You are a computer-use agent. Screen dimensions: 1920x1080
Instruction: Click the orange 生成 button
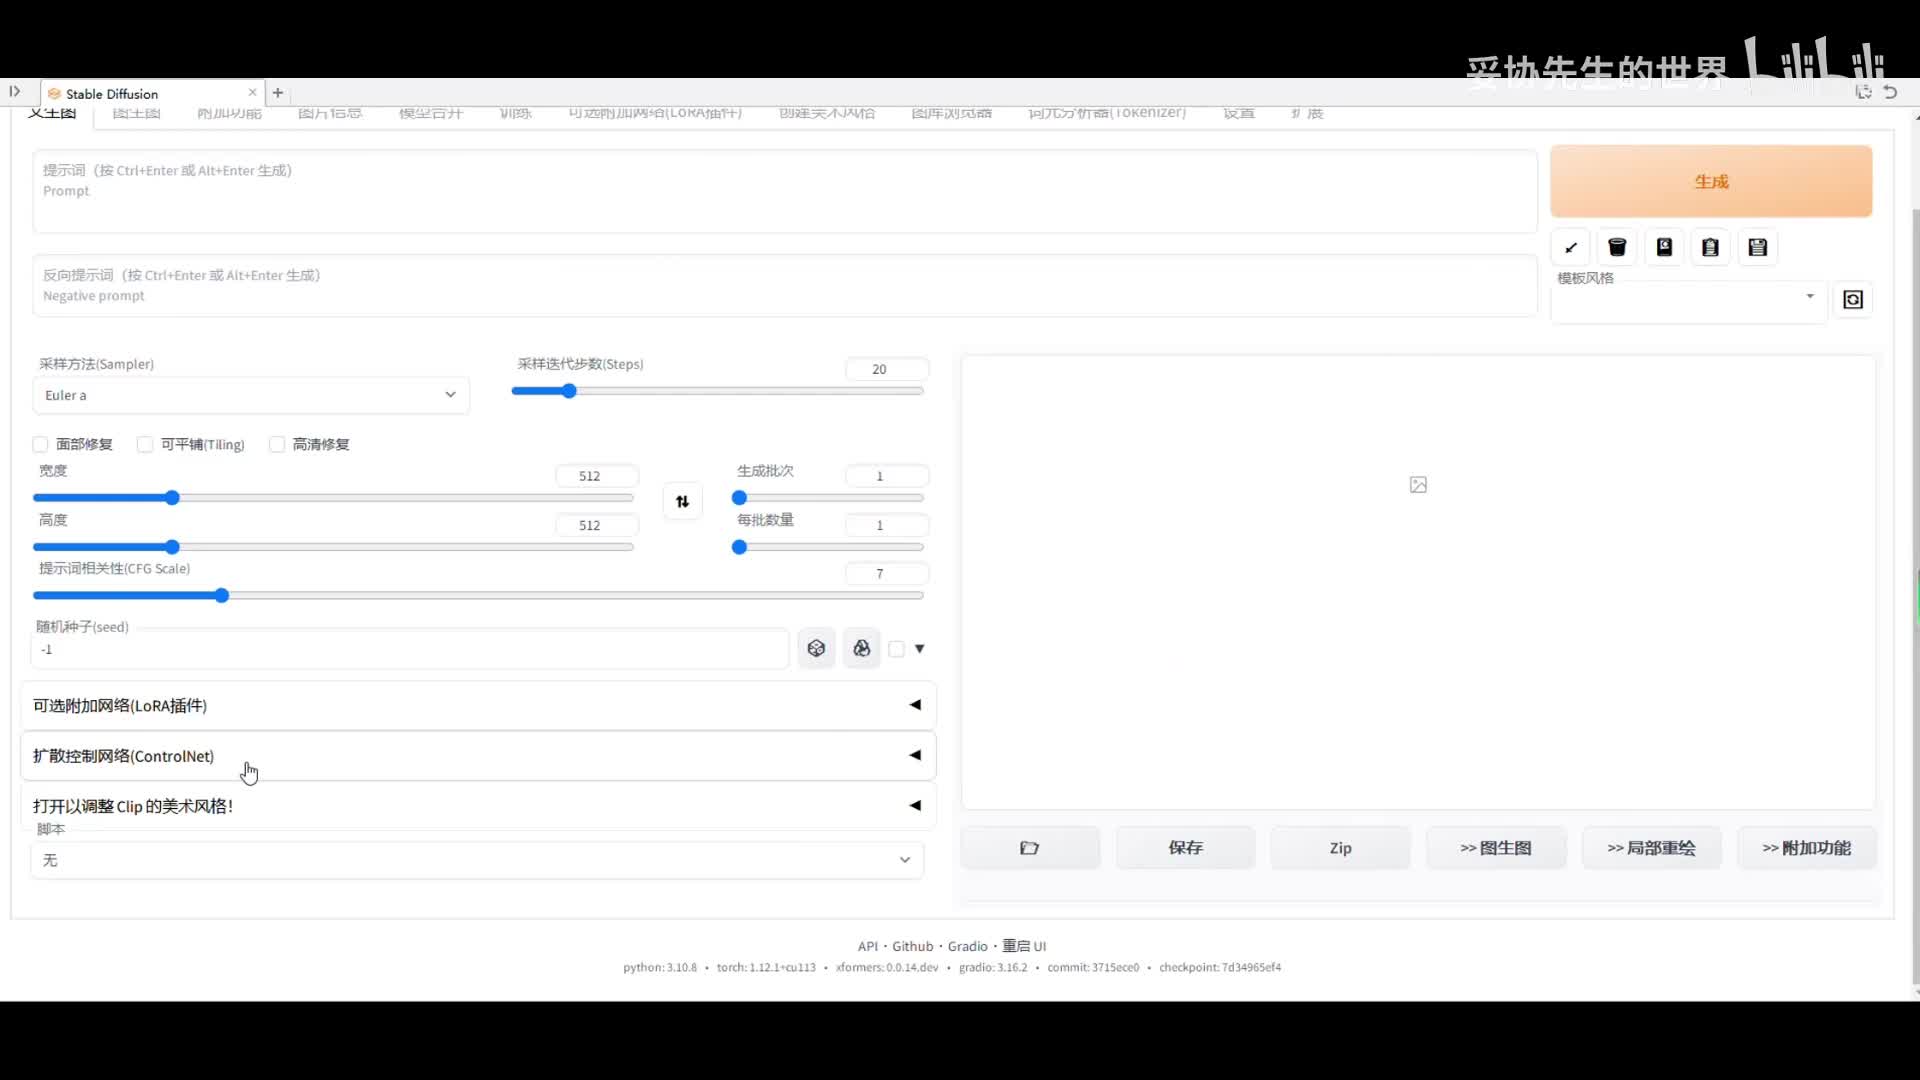(x=1710, y=181)
